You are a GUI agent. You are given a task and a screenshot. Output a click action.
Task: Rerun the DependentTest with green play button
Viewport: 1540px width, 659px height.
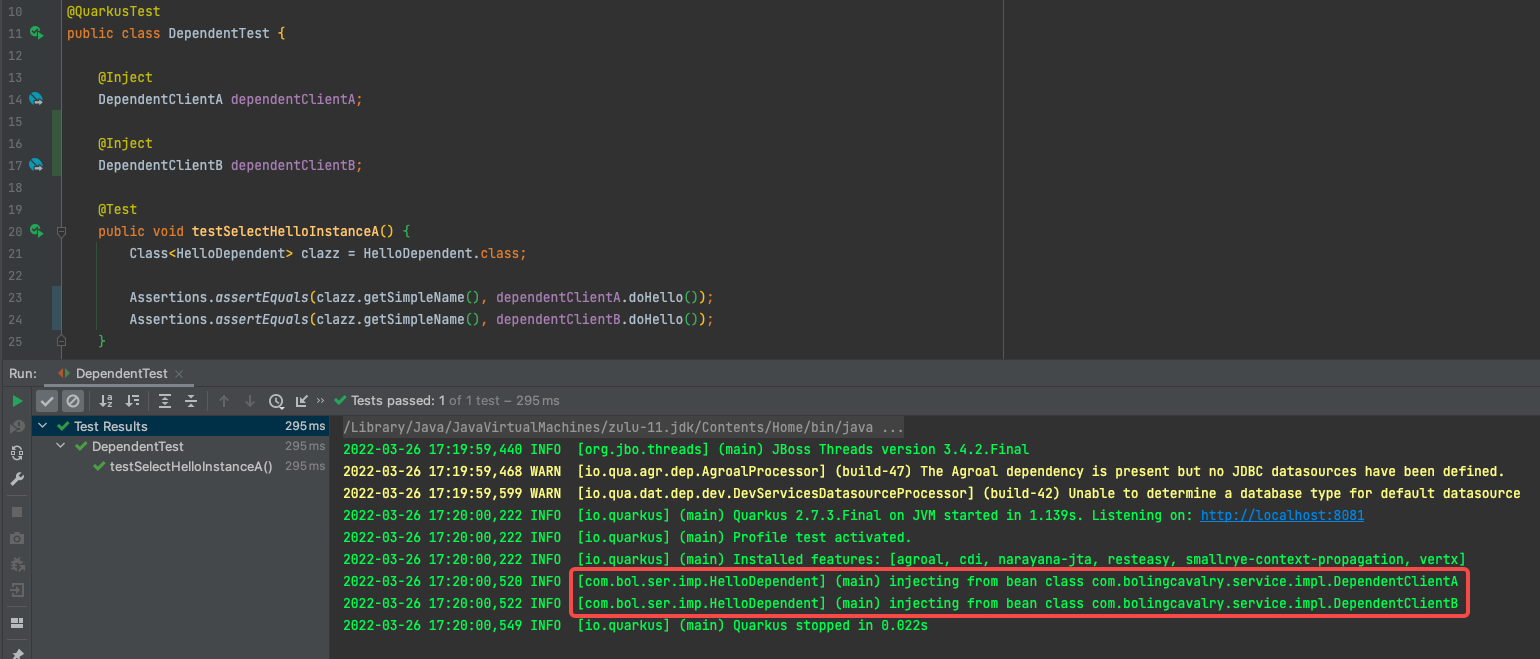[17, 401]
